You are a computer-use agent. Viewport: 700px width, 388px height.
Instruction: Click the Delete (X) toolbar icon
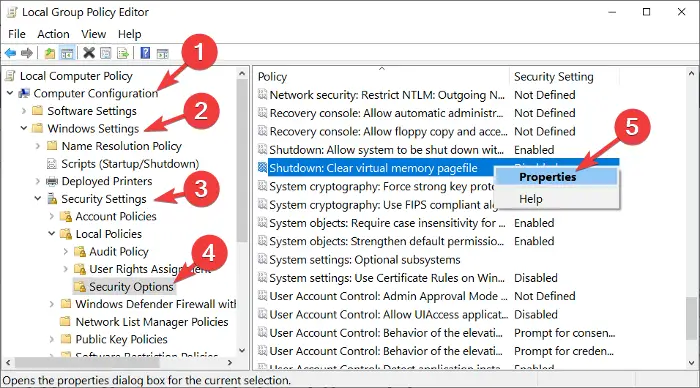89,53
